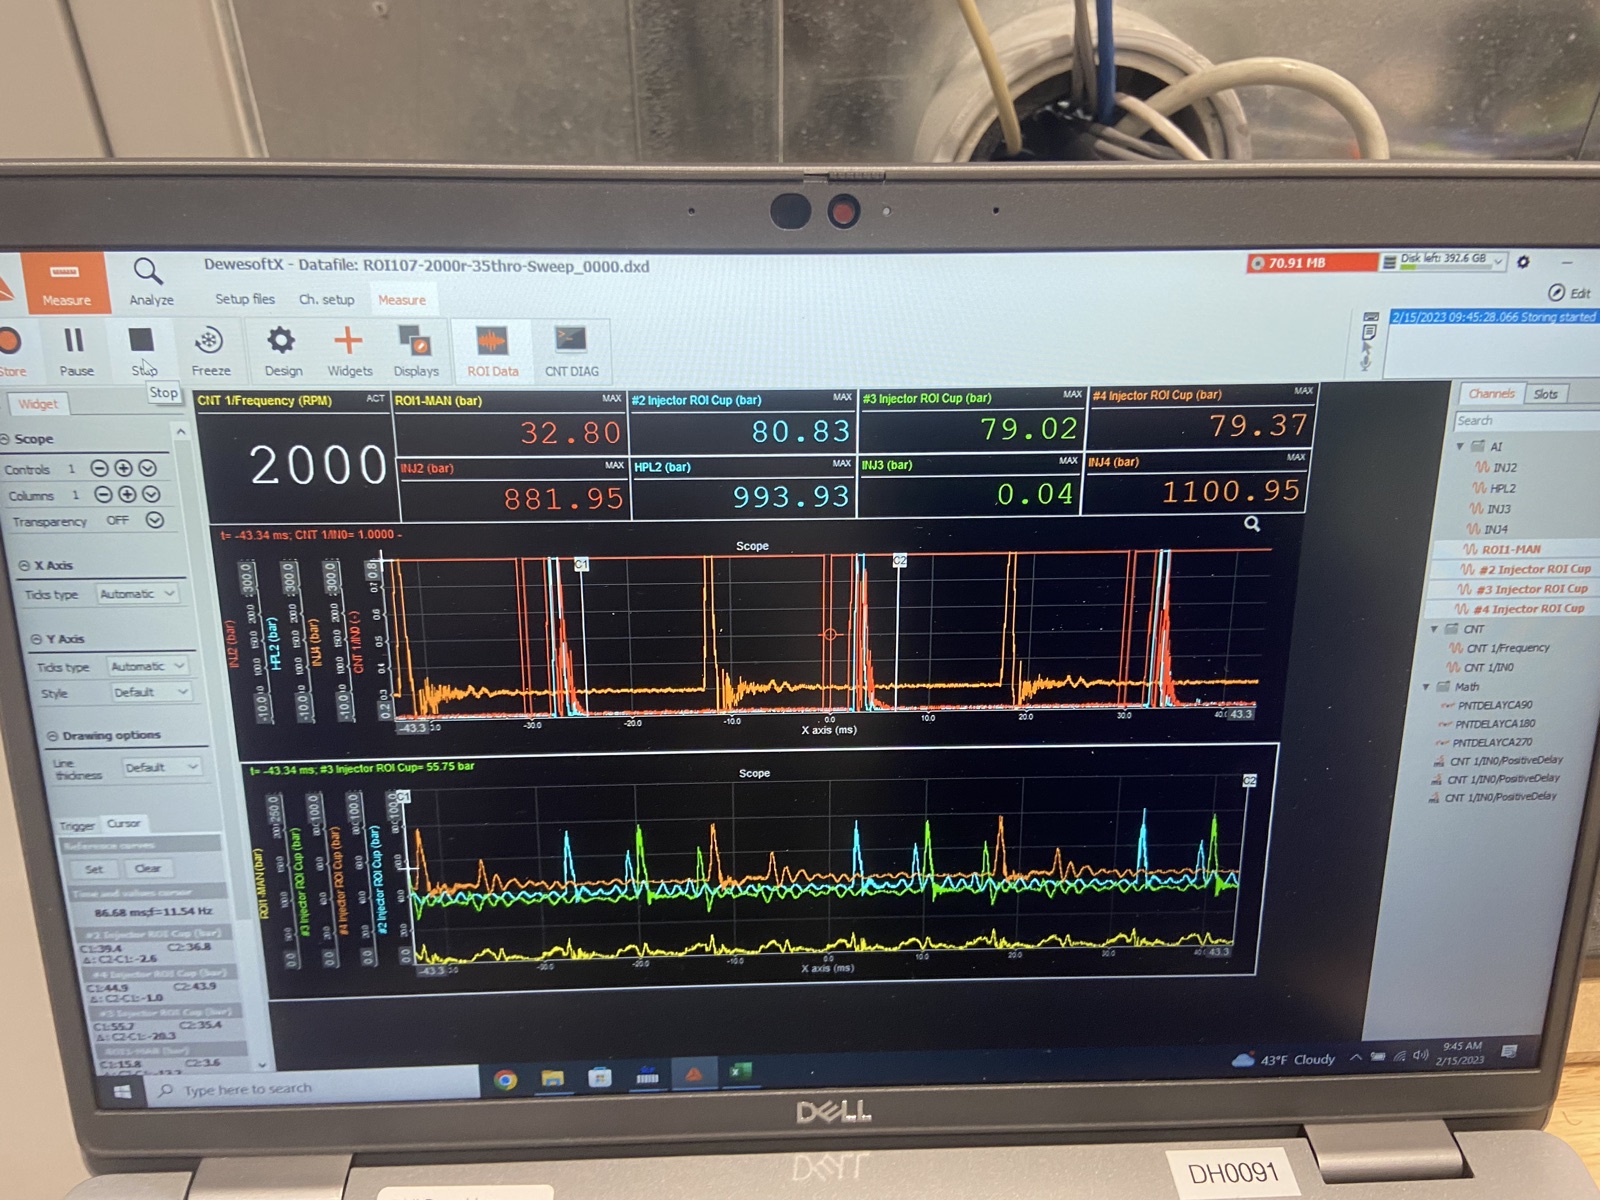
Task: Collapse the Drawing options section
Action: pos(52,736)
